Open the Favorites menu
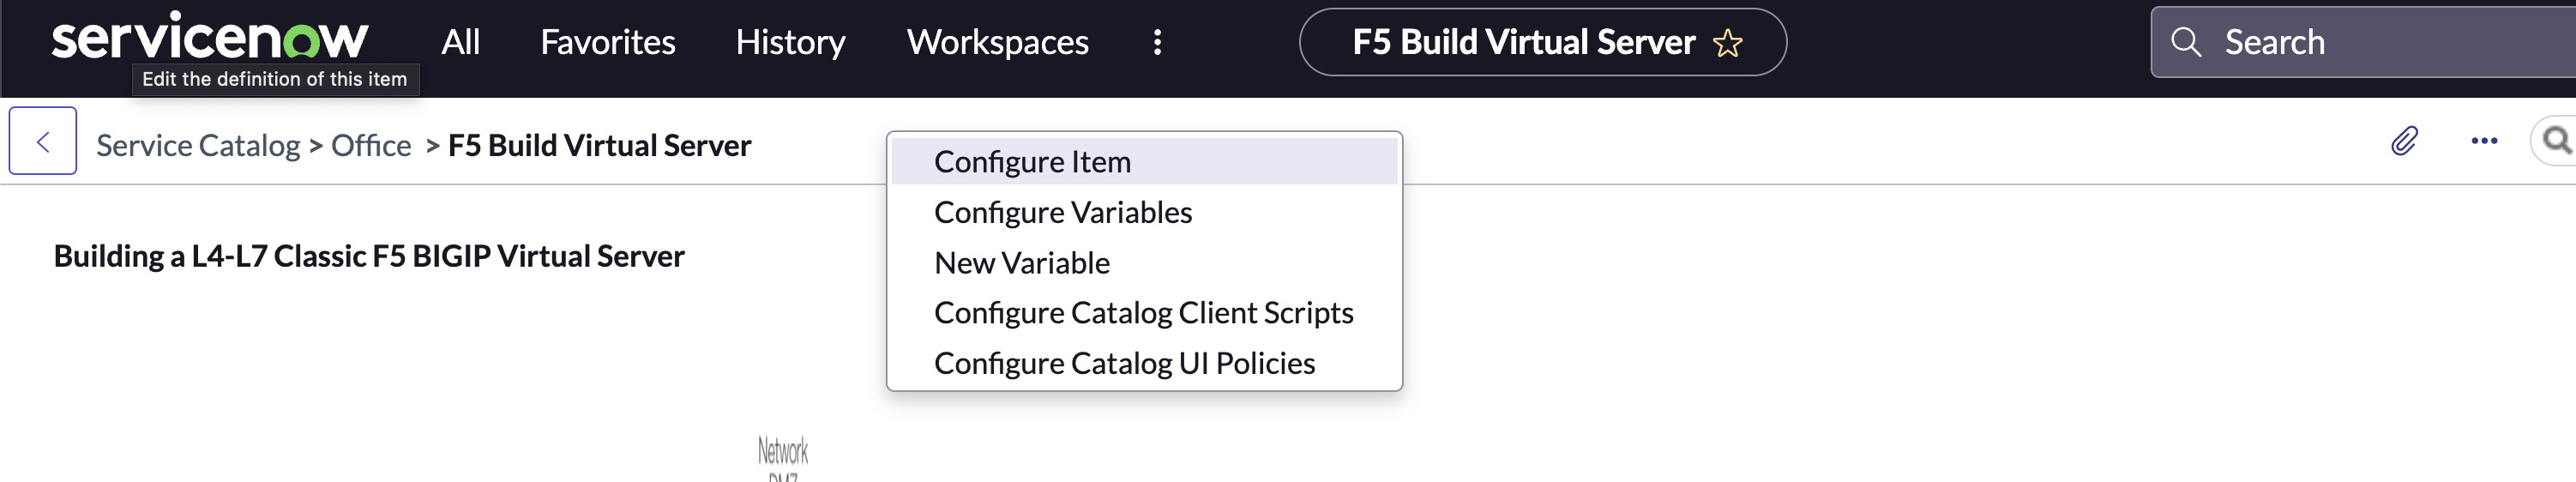The height and width of the screenshot is (482, 2576). click(607, 42)
